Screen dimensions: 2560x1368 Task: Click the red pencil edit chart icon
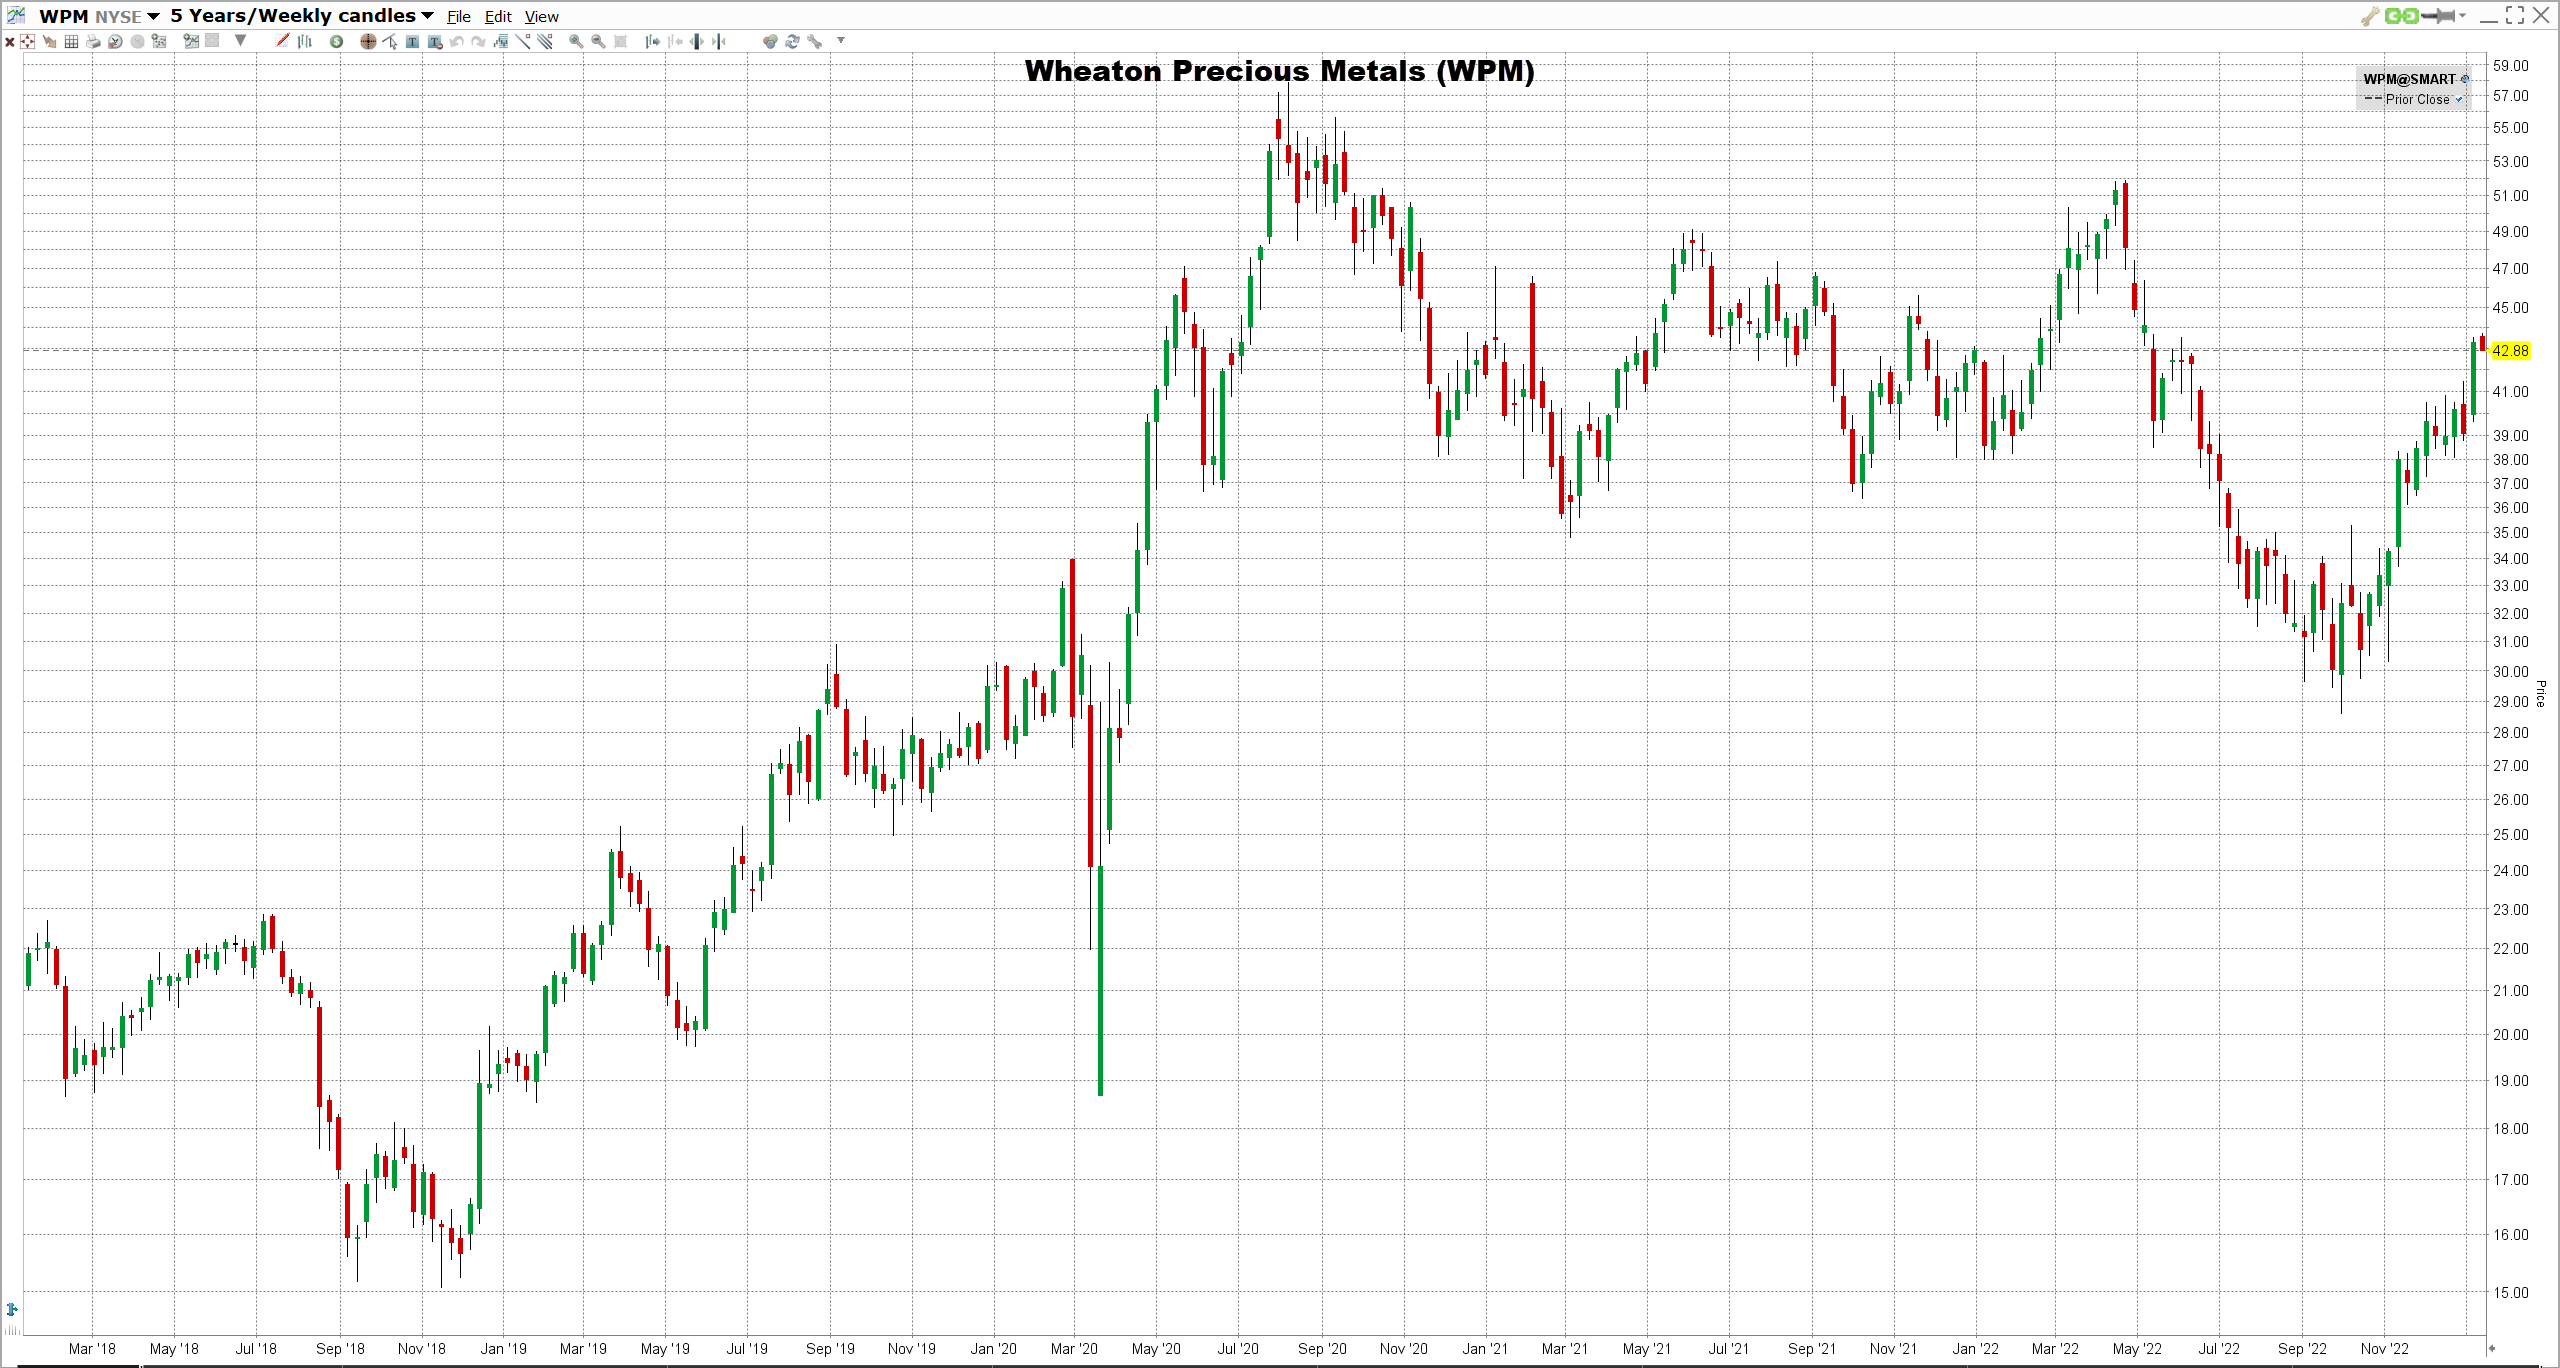[282, 41]
